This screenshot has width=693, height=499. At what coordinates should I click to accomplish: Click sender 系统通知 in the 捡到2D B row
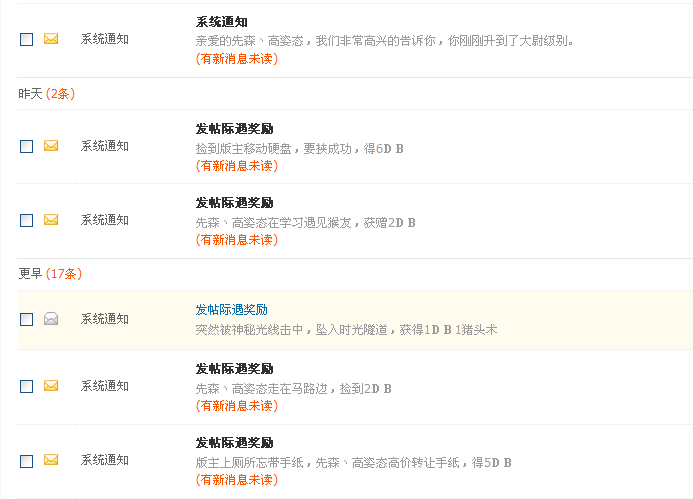click(105, 386)
